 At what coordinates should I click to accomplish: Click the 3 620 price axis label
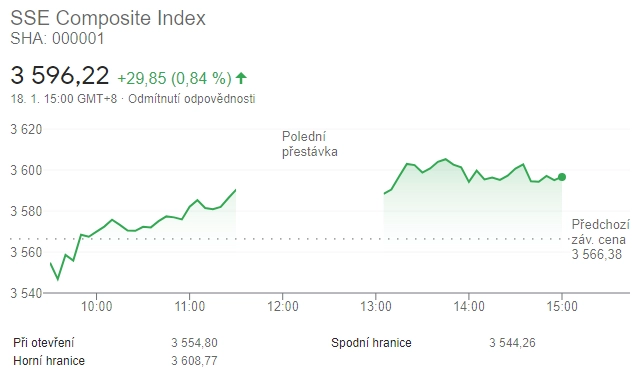[26, 129]
